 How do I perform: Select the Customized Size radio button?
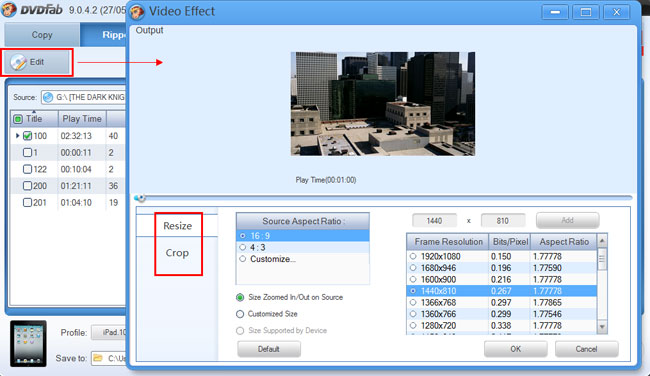240,314
